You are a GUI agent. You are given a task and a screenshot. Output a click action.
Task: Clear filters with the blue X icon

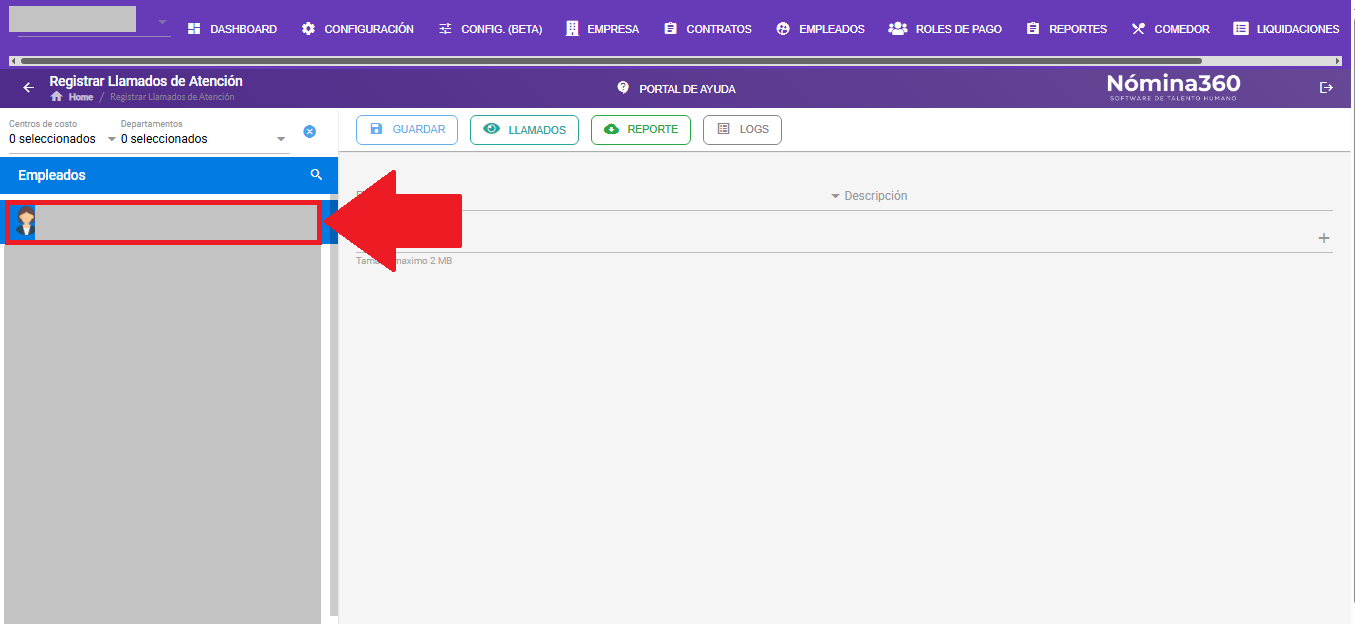[310, 132]
